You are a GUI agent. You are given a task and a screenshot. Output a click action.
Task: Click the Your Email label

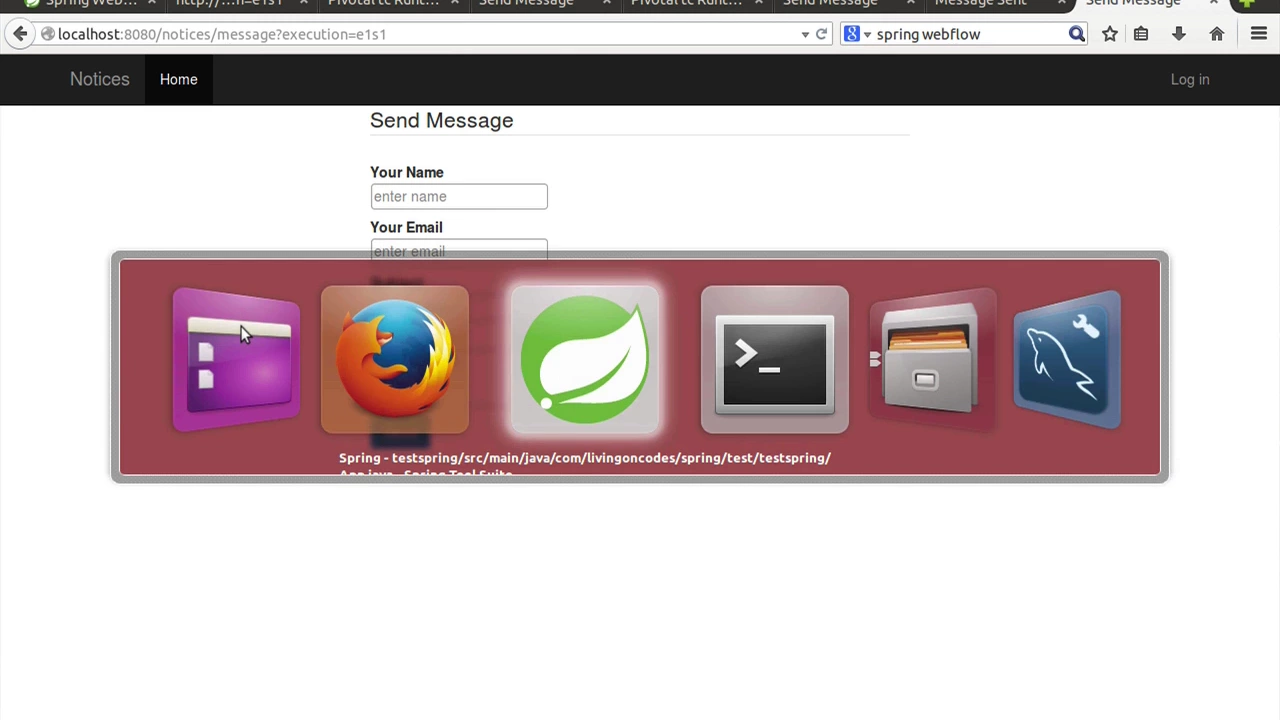click(406, 227)
